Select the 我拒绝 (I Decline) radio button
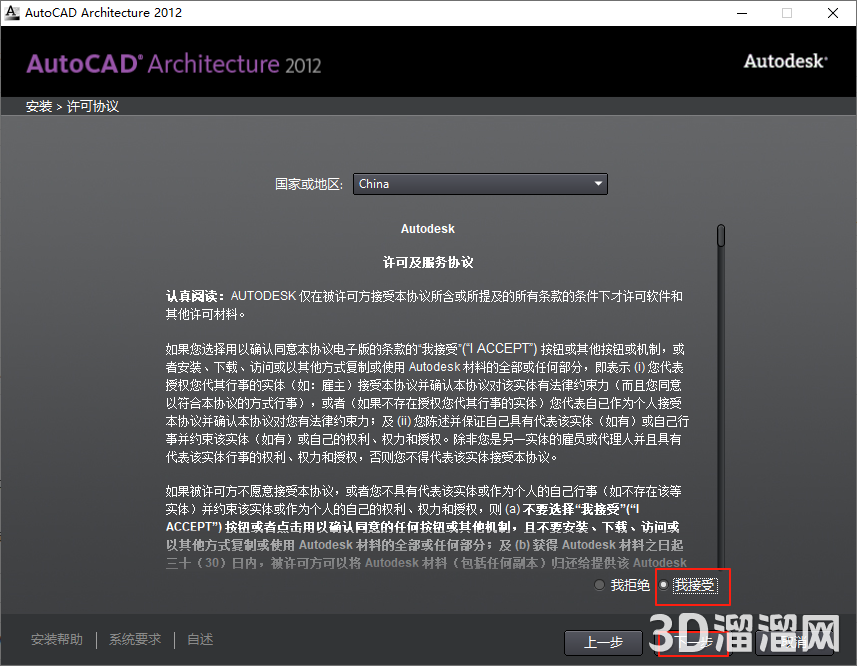This screenshot has height=666, width=857. point(598,586)
